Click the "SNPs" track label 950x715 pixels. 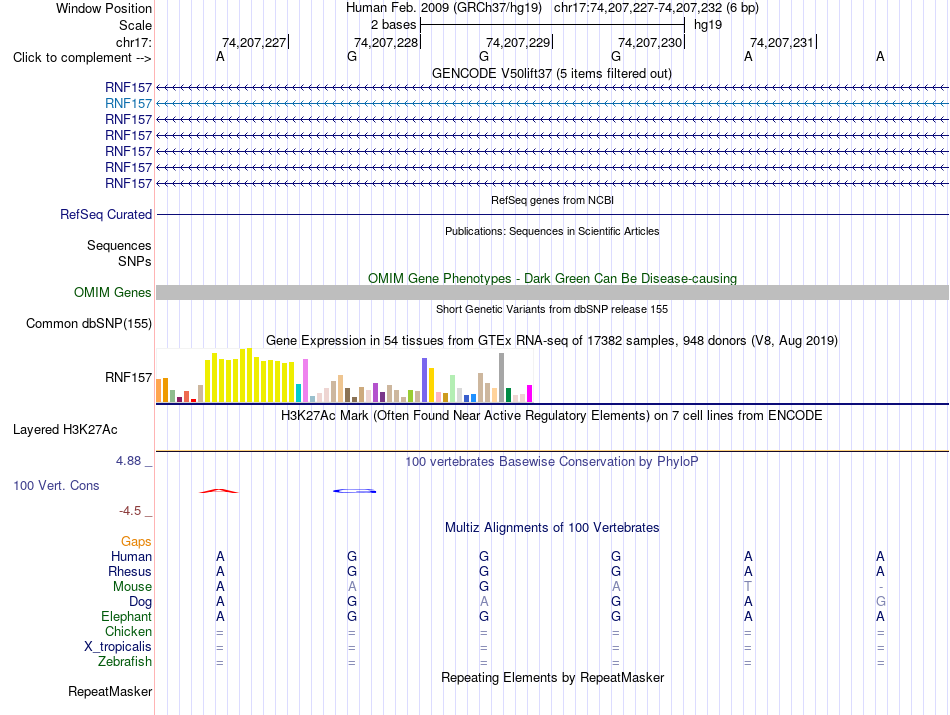135,261
